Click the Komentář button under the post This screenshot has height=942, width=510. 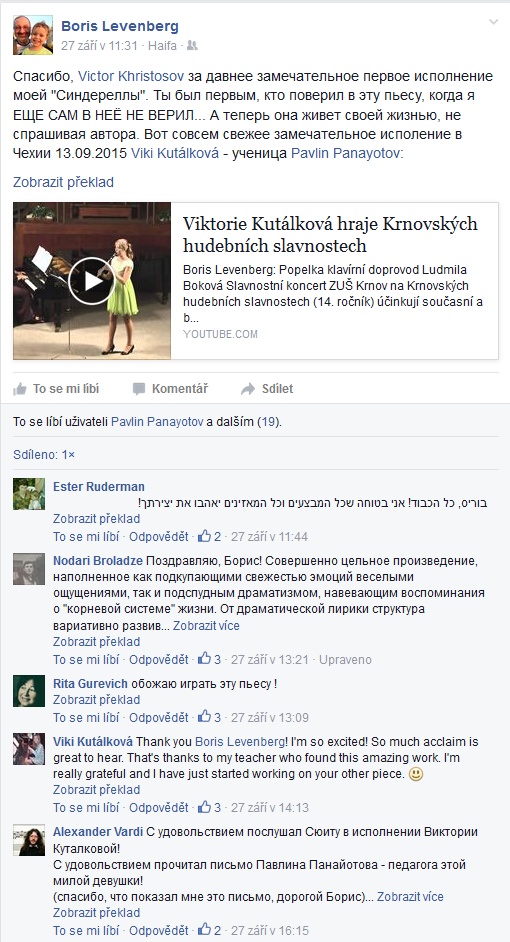click(171, 389)
